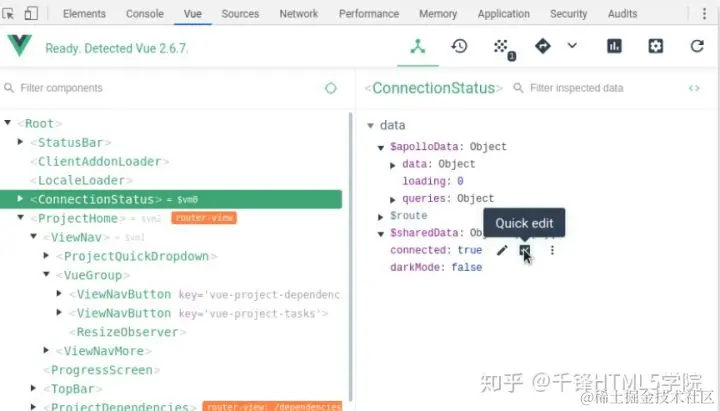
Task: Select the ProgressScreen component
Action: 101,370
